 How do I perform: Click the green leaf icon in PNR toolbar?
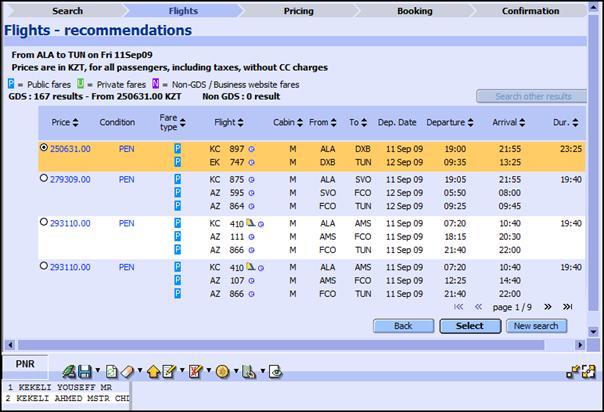[x=70, y=371]
